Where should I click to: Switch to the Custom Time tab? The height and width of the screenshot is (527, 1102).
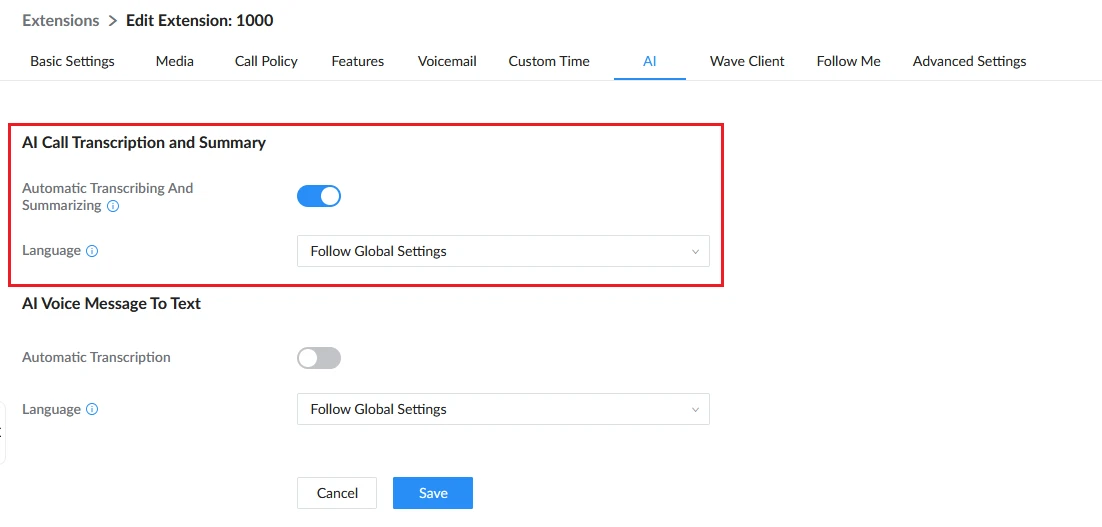coord(549,61)
